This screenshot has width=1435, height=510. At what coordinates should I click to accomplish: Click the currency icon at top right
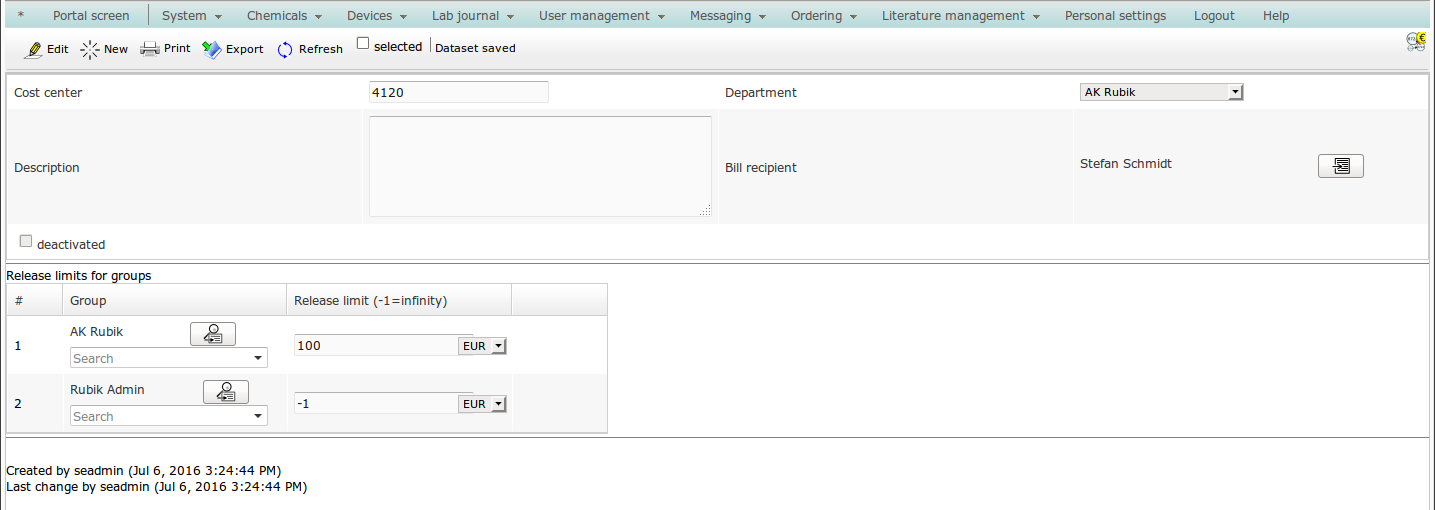tap(1415, 41)
